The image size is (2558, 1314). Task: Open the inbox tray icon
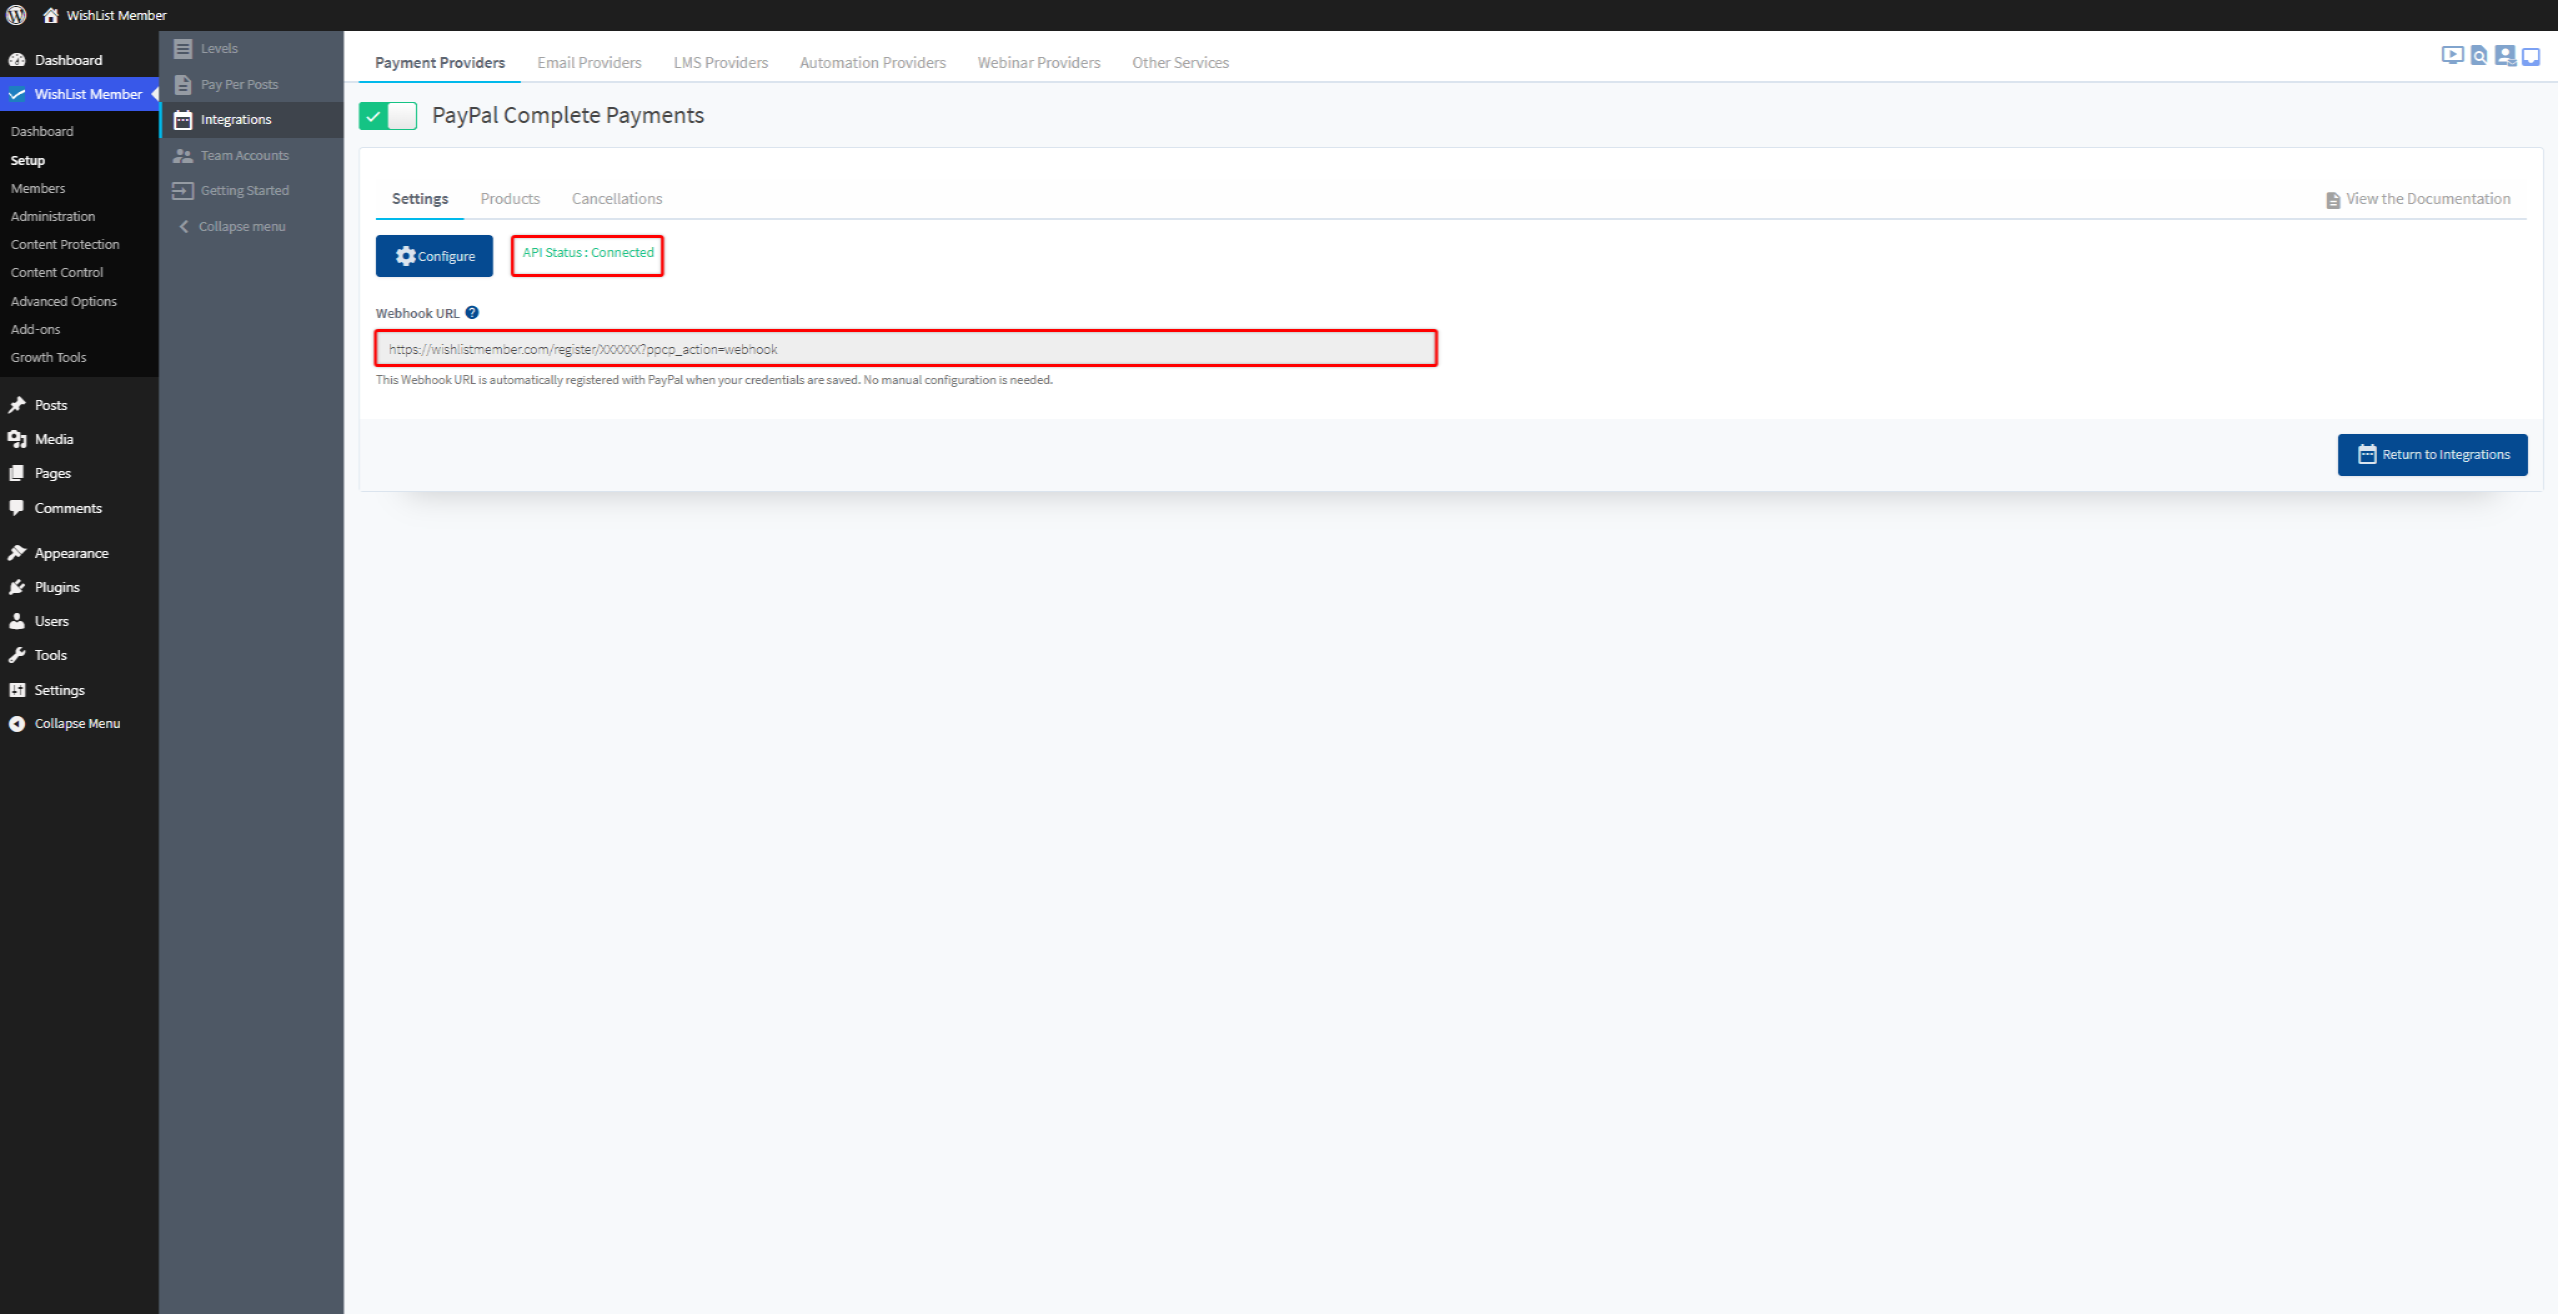2531,57
